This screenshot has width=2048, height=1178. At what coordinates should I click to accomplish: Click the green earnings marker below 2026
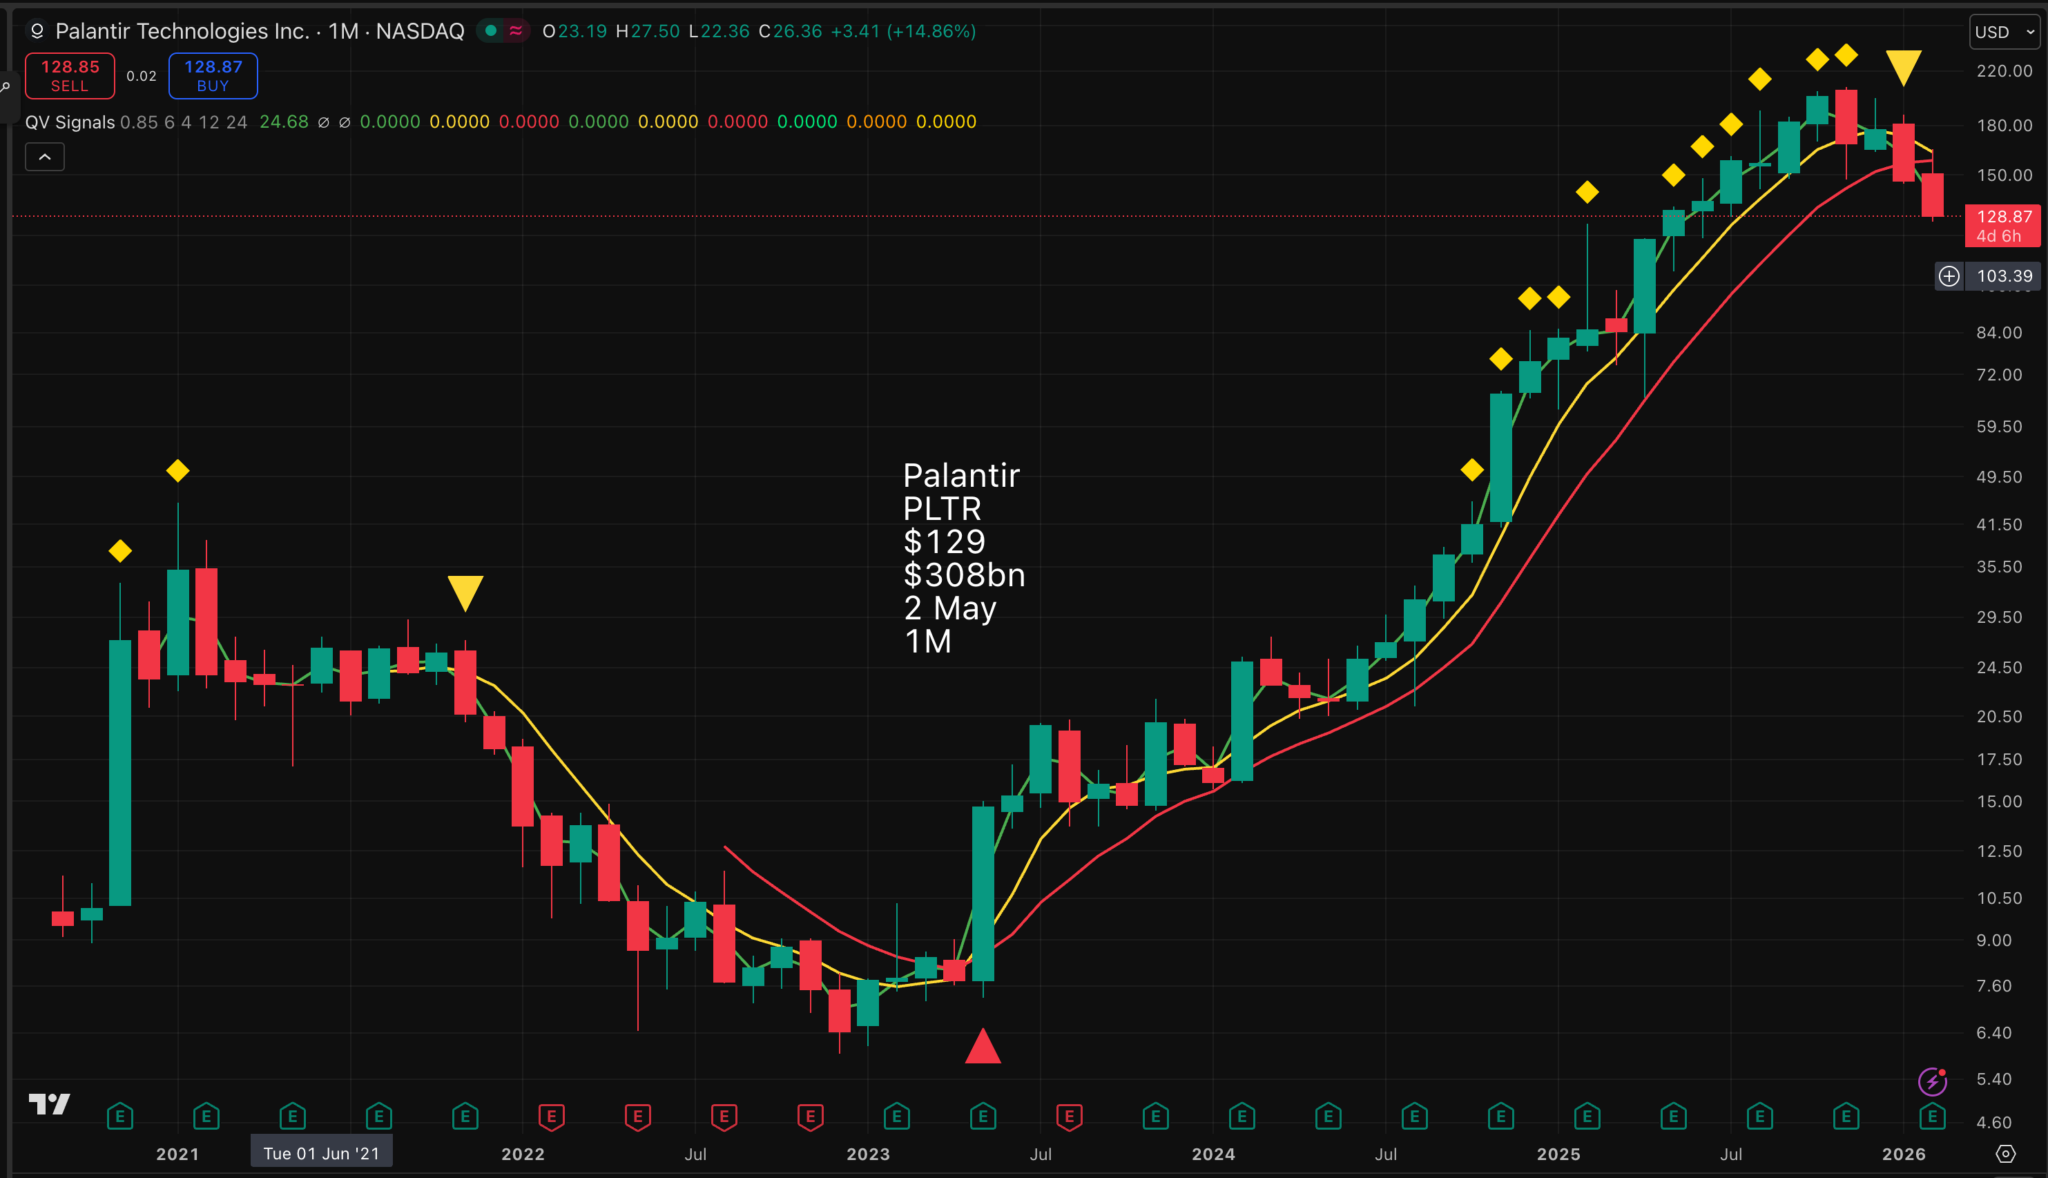tap(1932, 1115)
